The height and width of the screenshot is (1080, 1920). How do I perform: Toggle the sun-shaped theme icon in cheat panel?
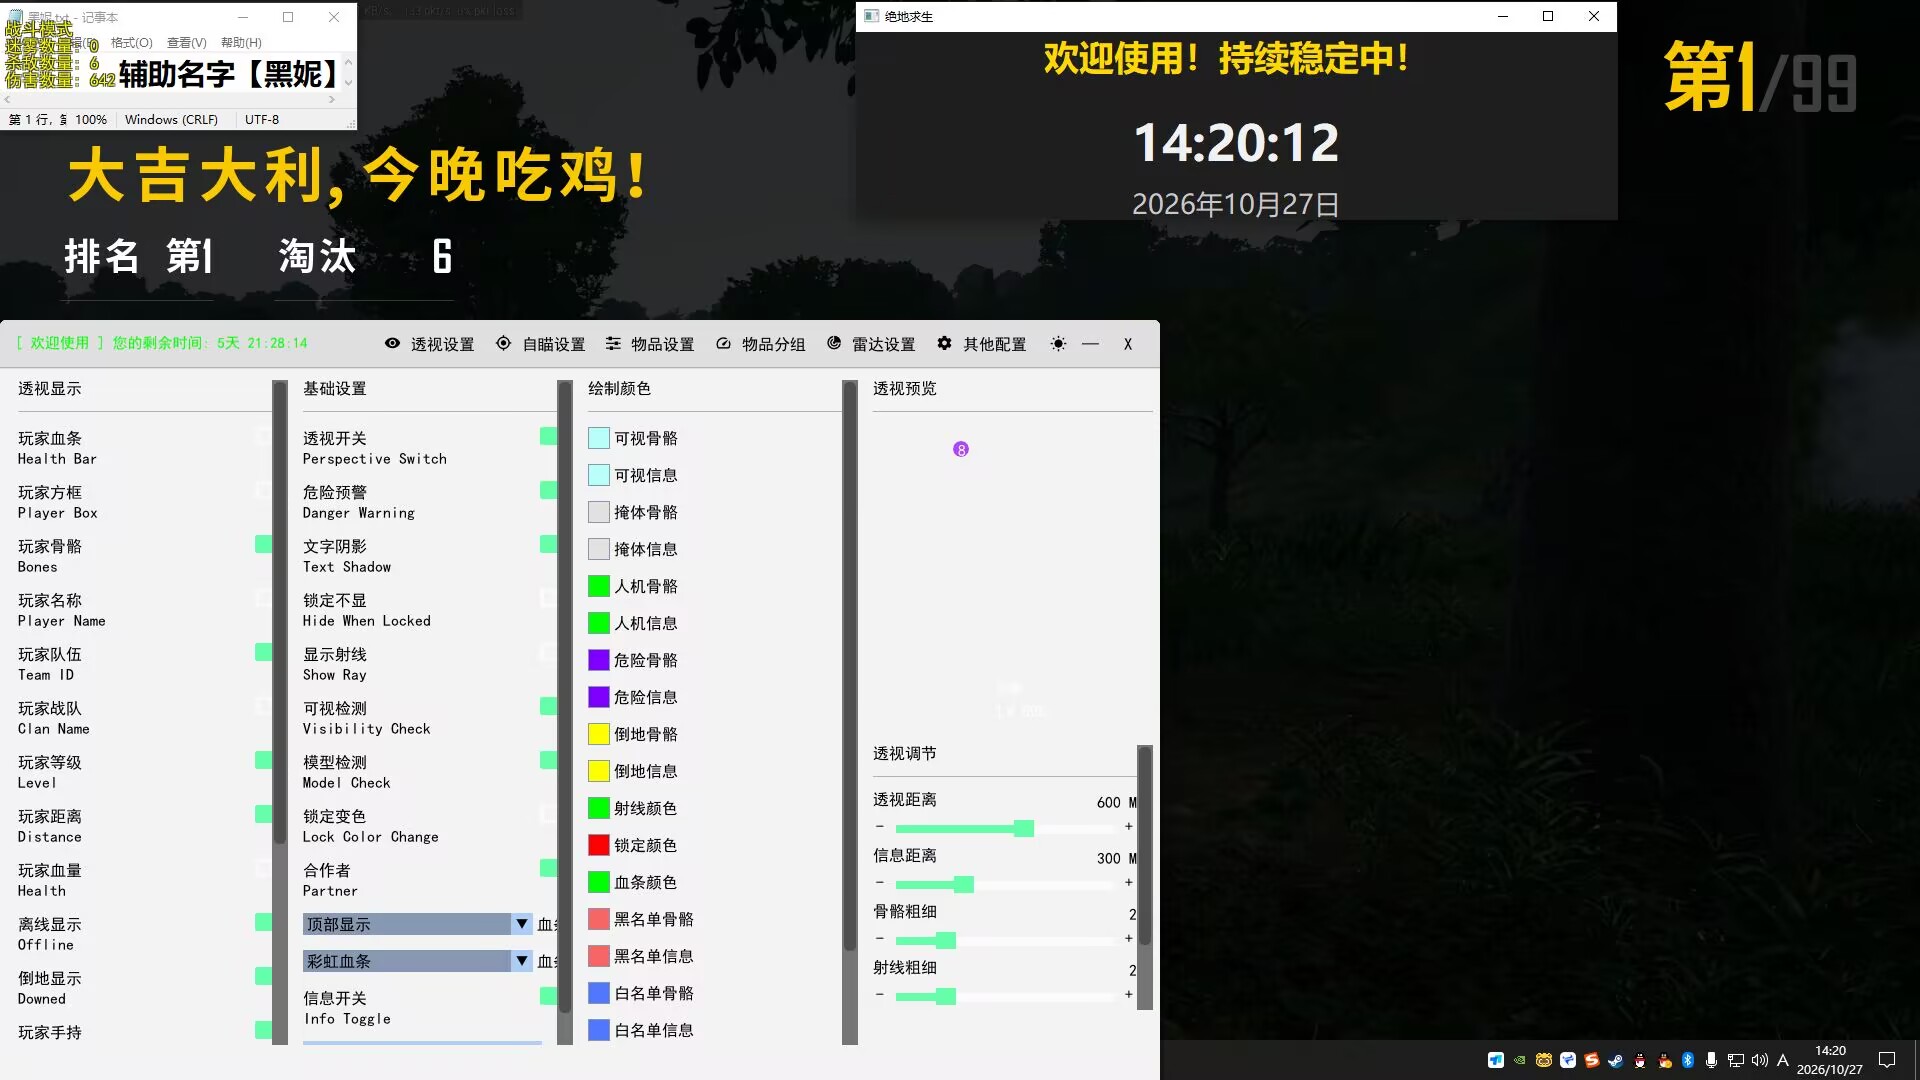point(1058,344)
